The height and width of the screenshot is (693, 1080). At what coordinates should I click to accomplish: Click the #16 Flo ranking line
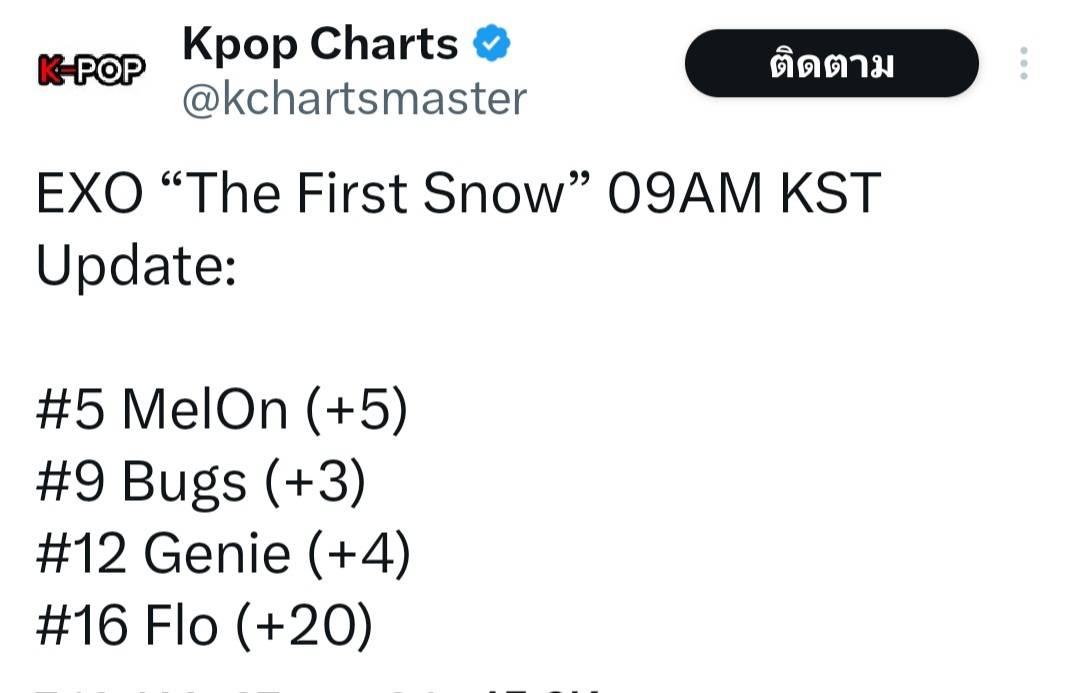205,625
